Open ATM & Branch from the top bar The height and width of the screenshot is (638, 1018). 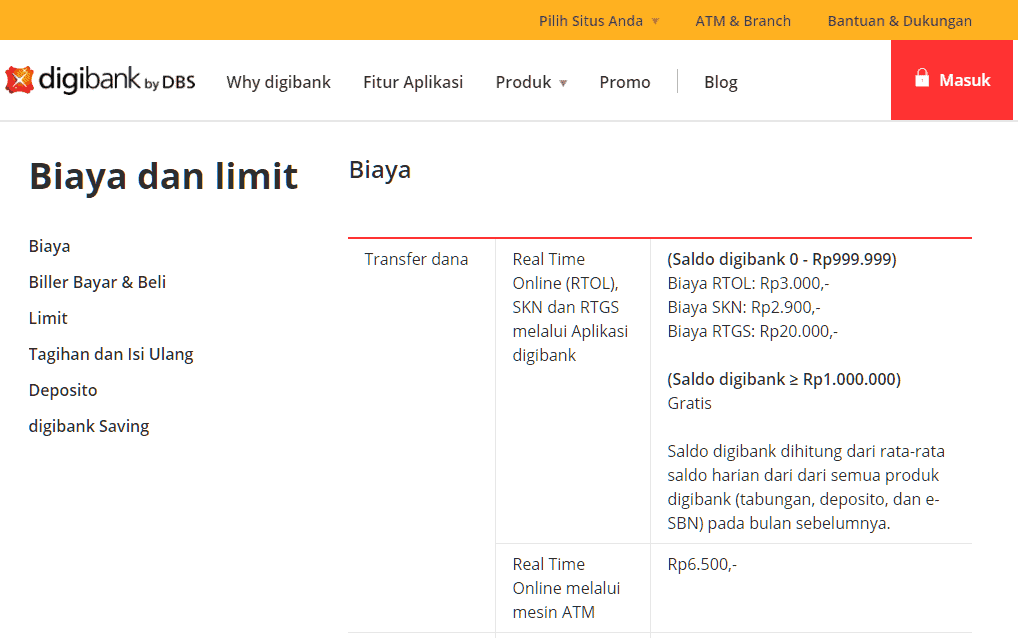(743, 19)
